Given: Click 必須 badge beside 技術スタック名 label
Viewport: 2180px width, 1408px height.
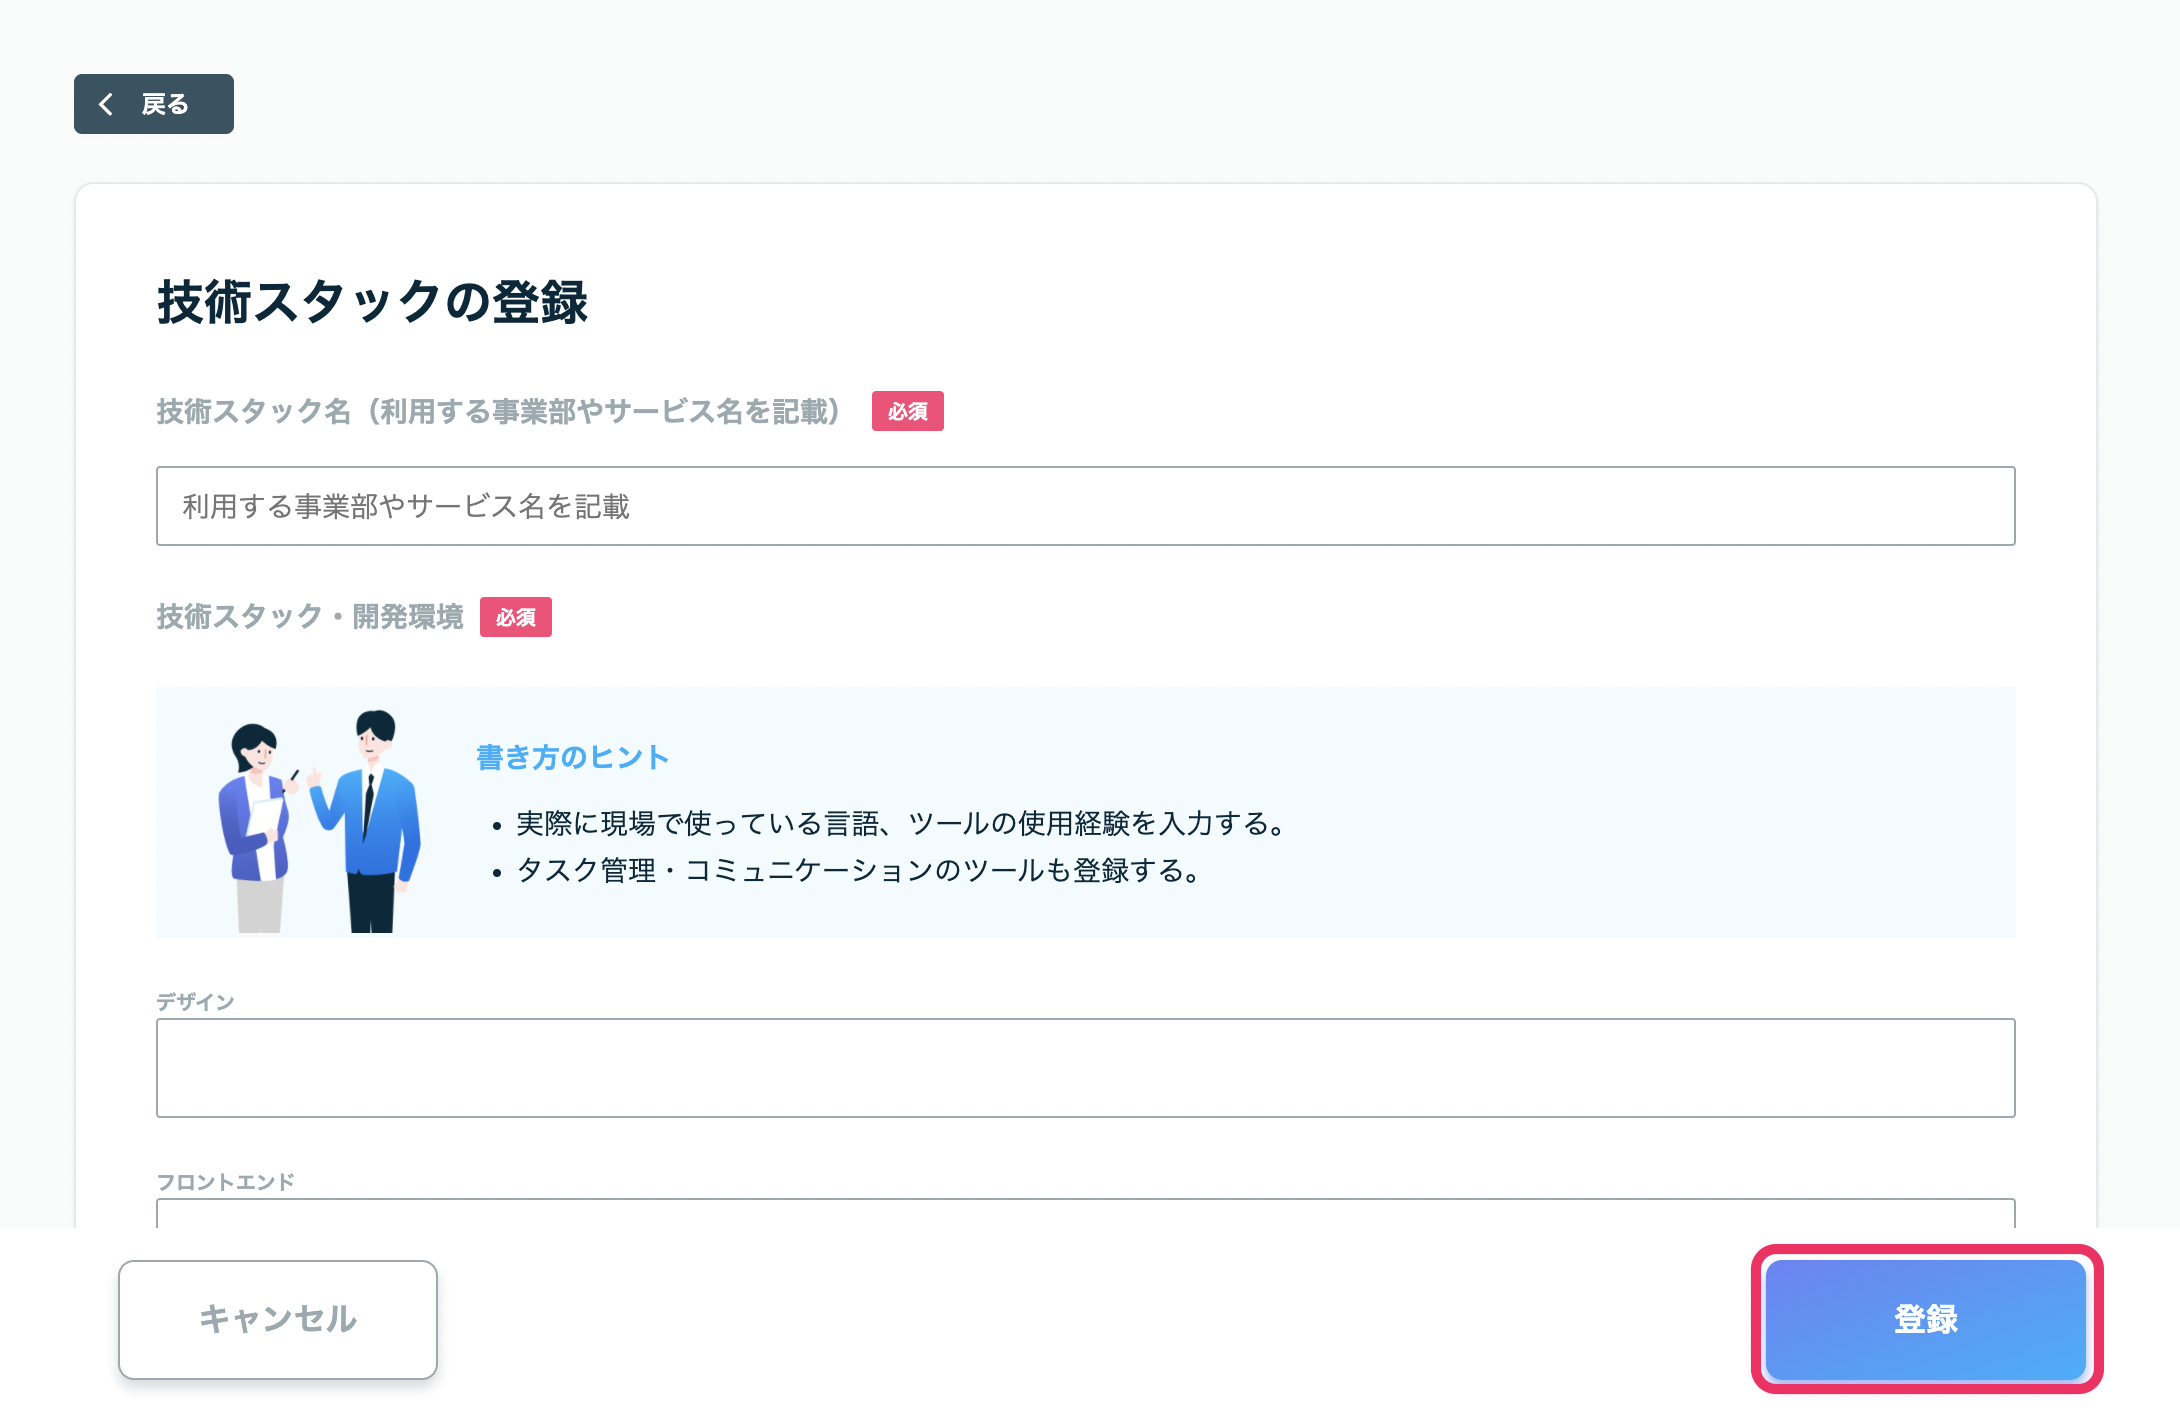Looking at the screenshot, I should pyautogui.click(x=907, y=411).
